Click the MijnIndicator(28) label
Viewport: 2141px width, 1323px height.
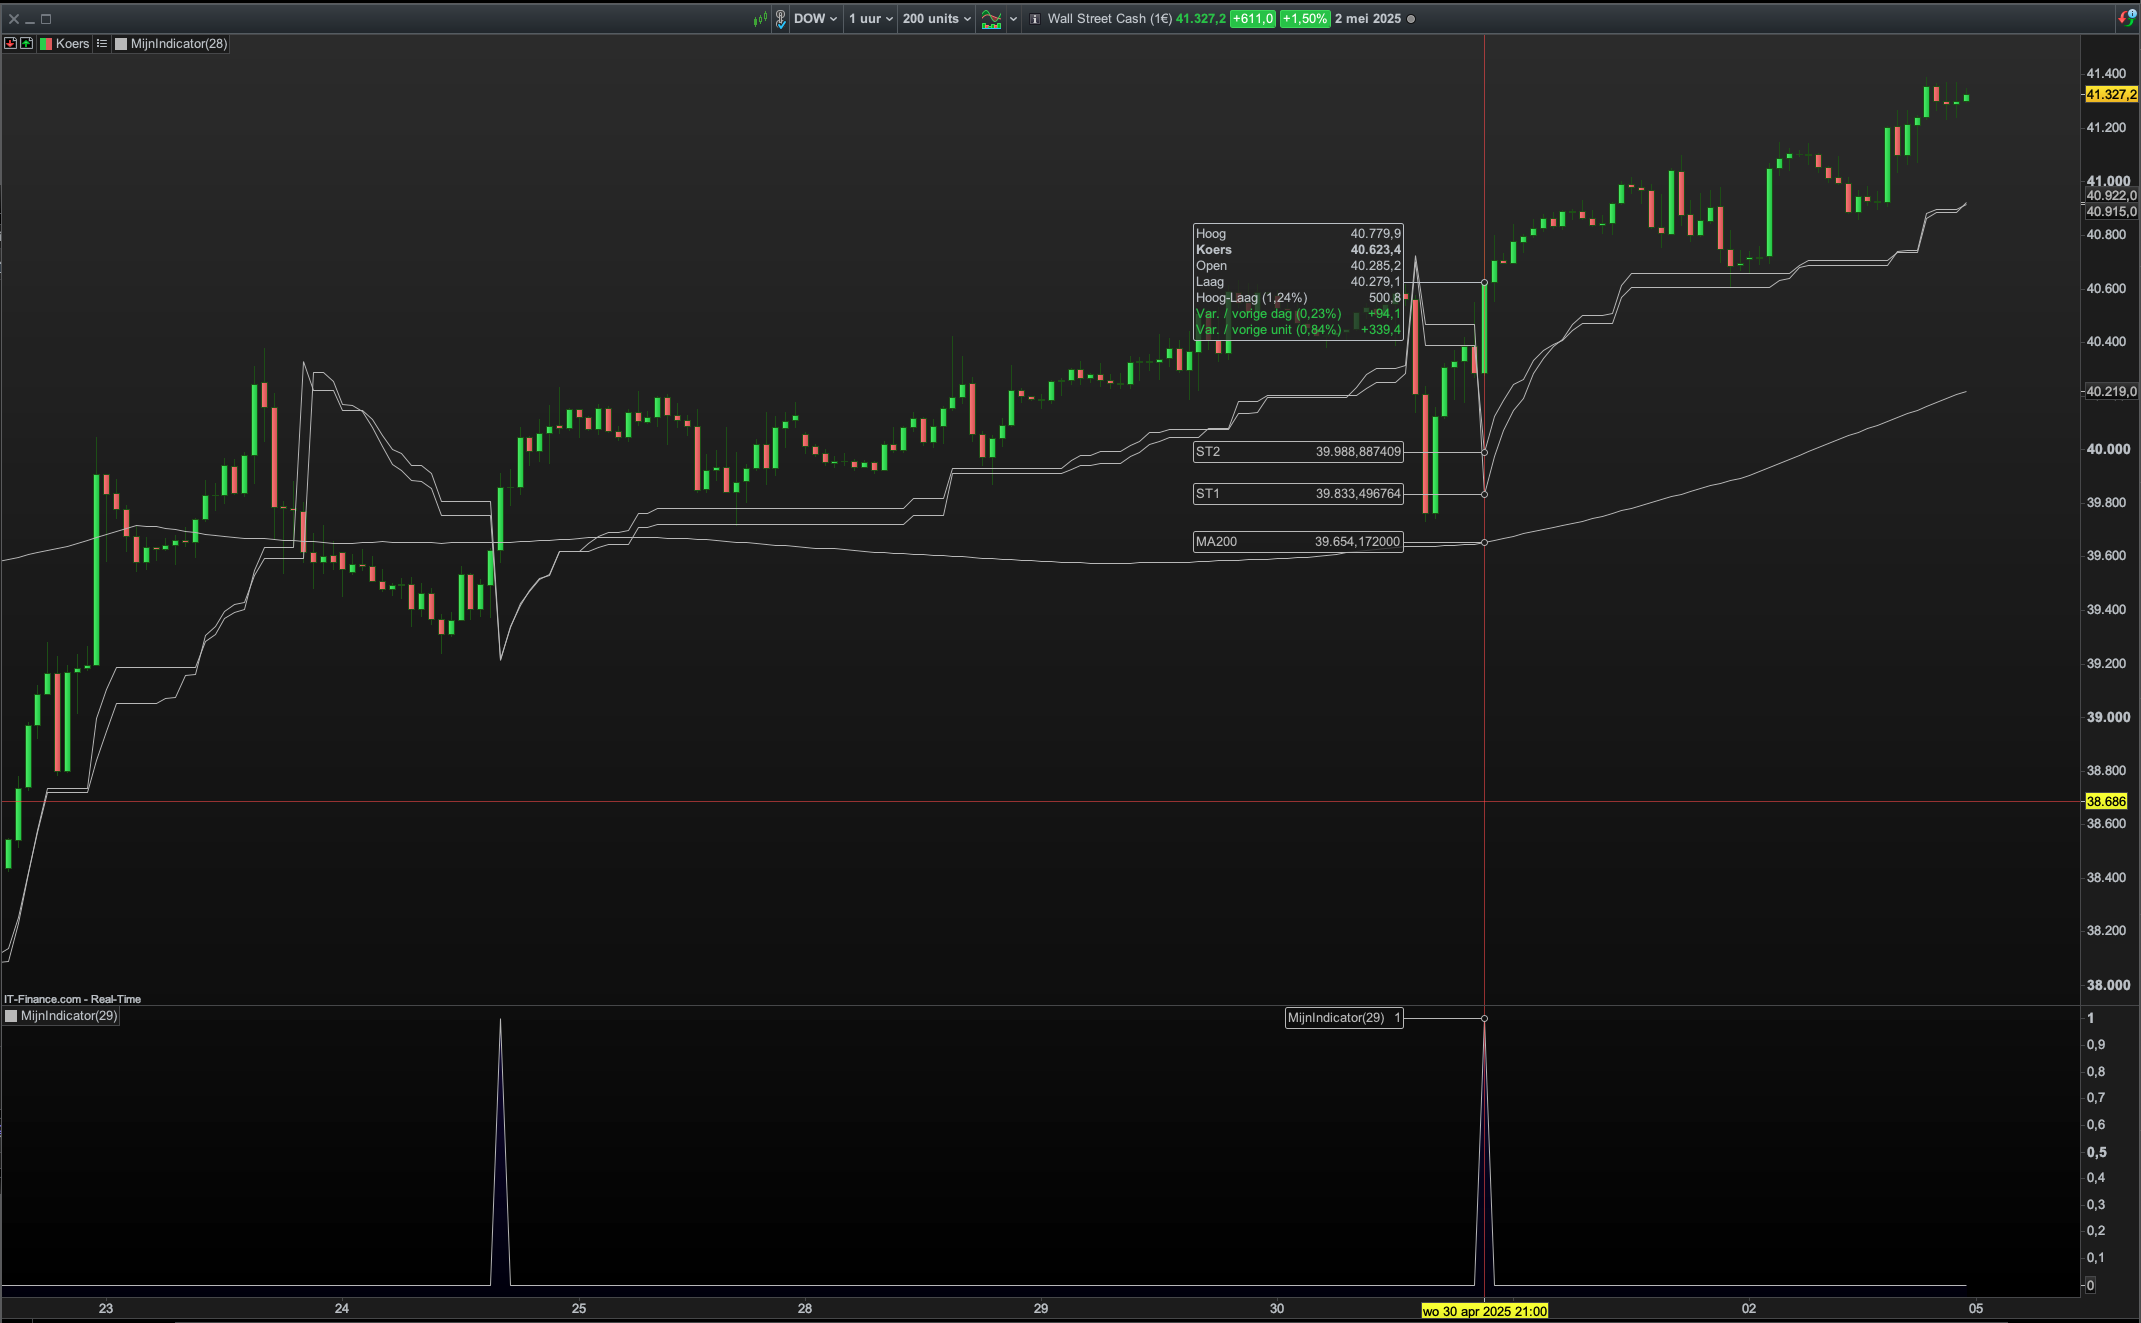[179, 44]
